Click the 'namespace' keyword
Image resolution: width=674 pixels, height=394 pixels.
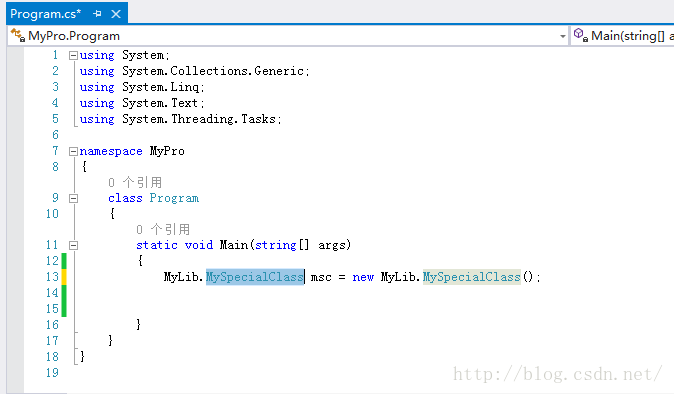[x=111, y=152]
